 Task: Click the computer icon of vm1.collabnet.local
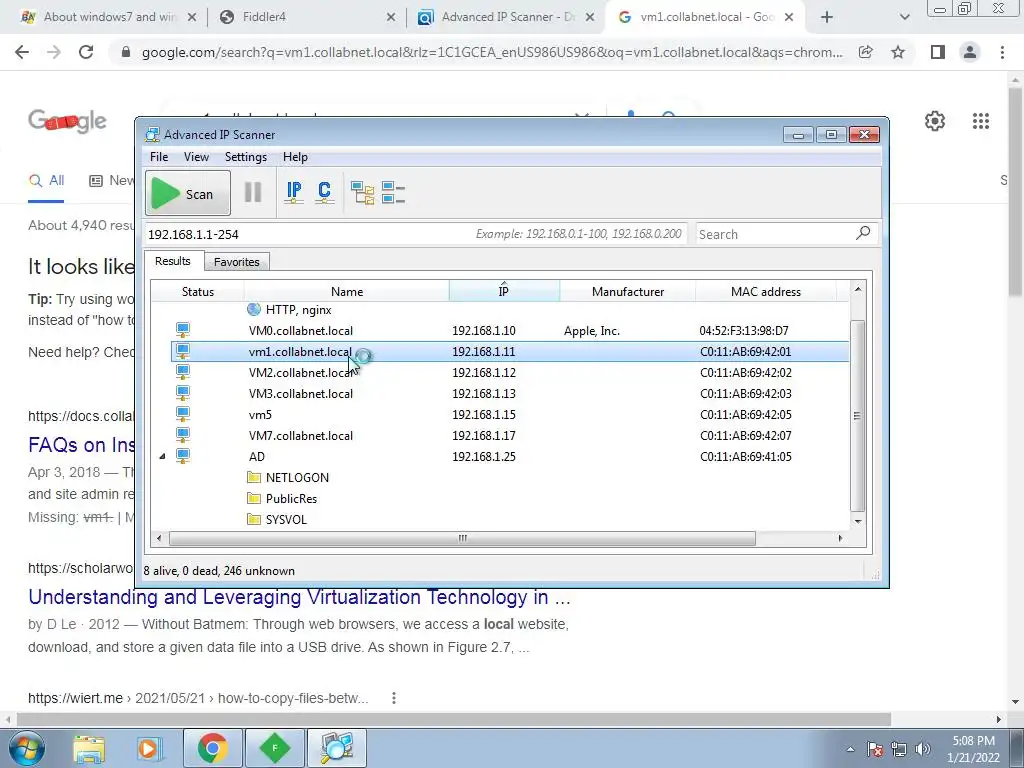[x=183, y=351]
